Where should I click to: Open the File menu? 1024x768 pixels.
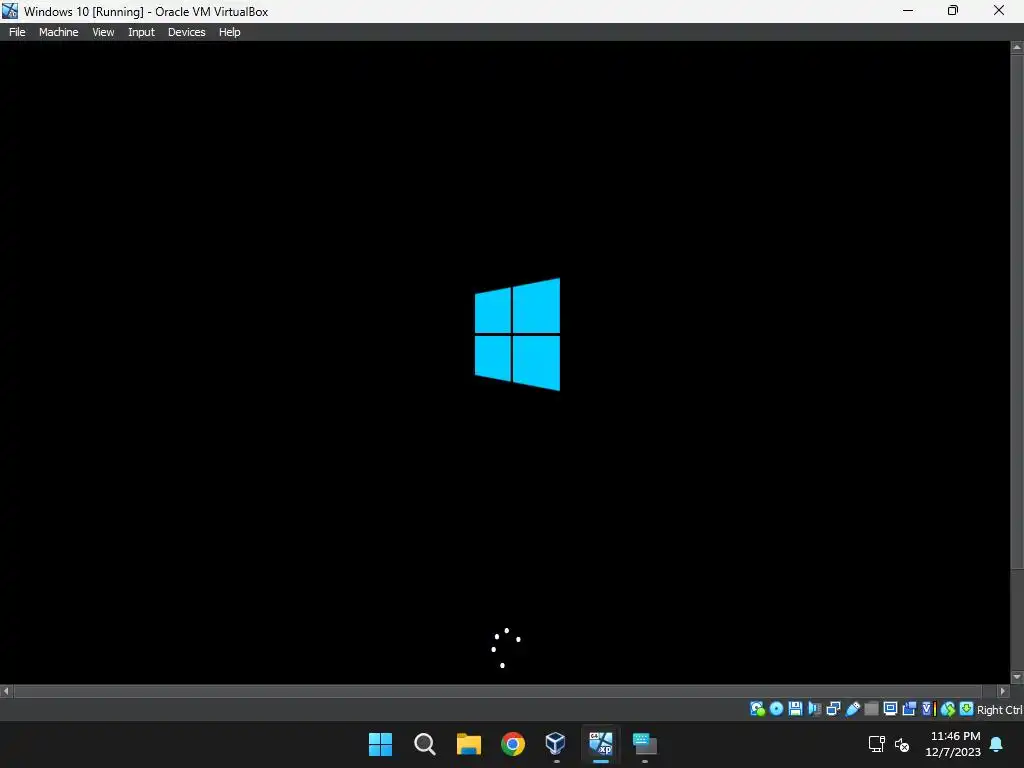coord(17,32)
